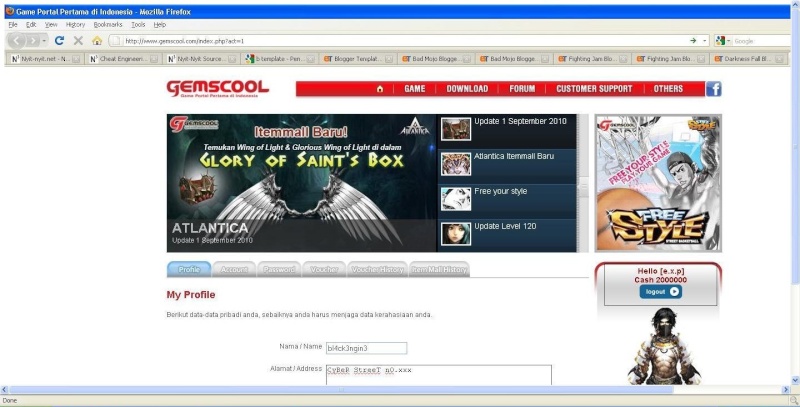Click the Alamat / Address text area
The image size is (800, 407).
click(x=439, y=375)
